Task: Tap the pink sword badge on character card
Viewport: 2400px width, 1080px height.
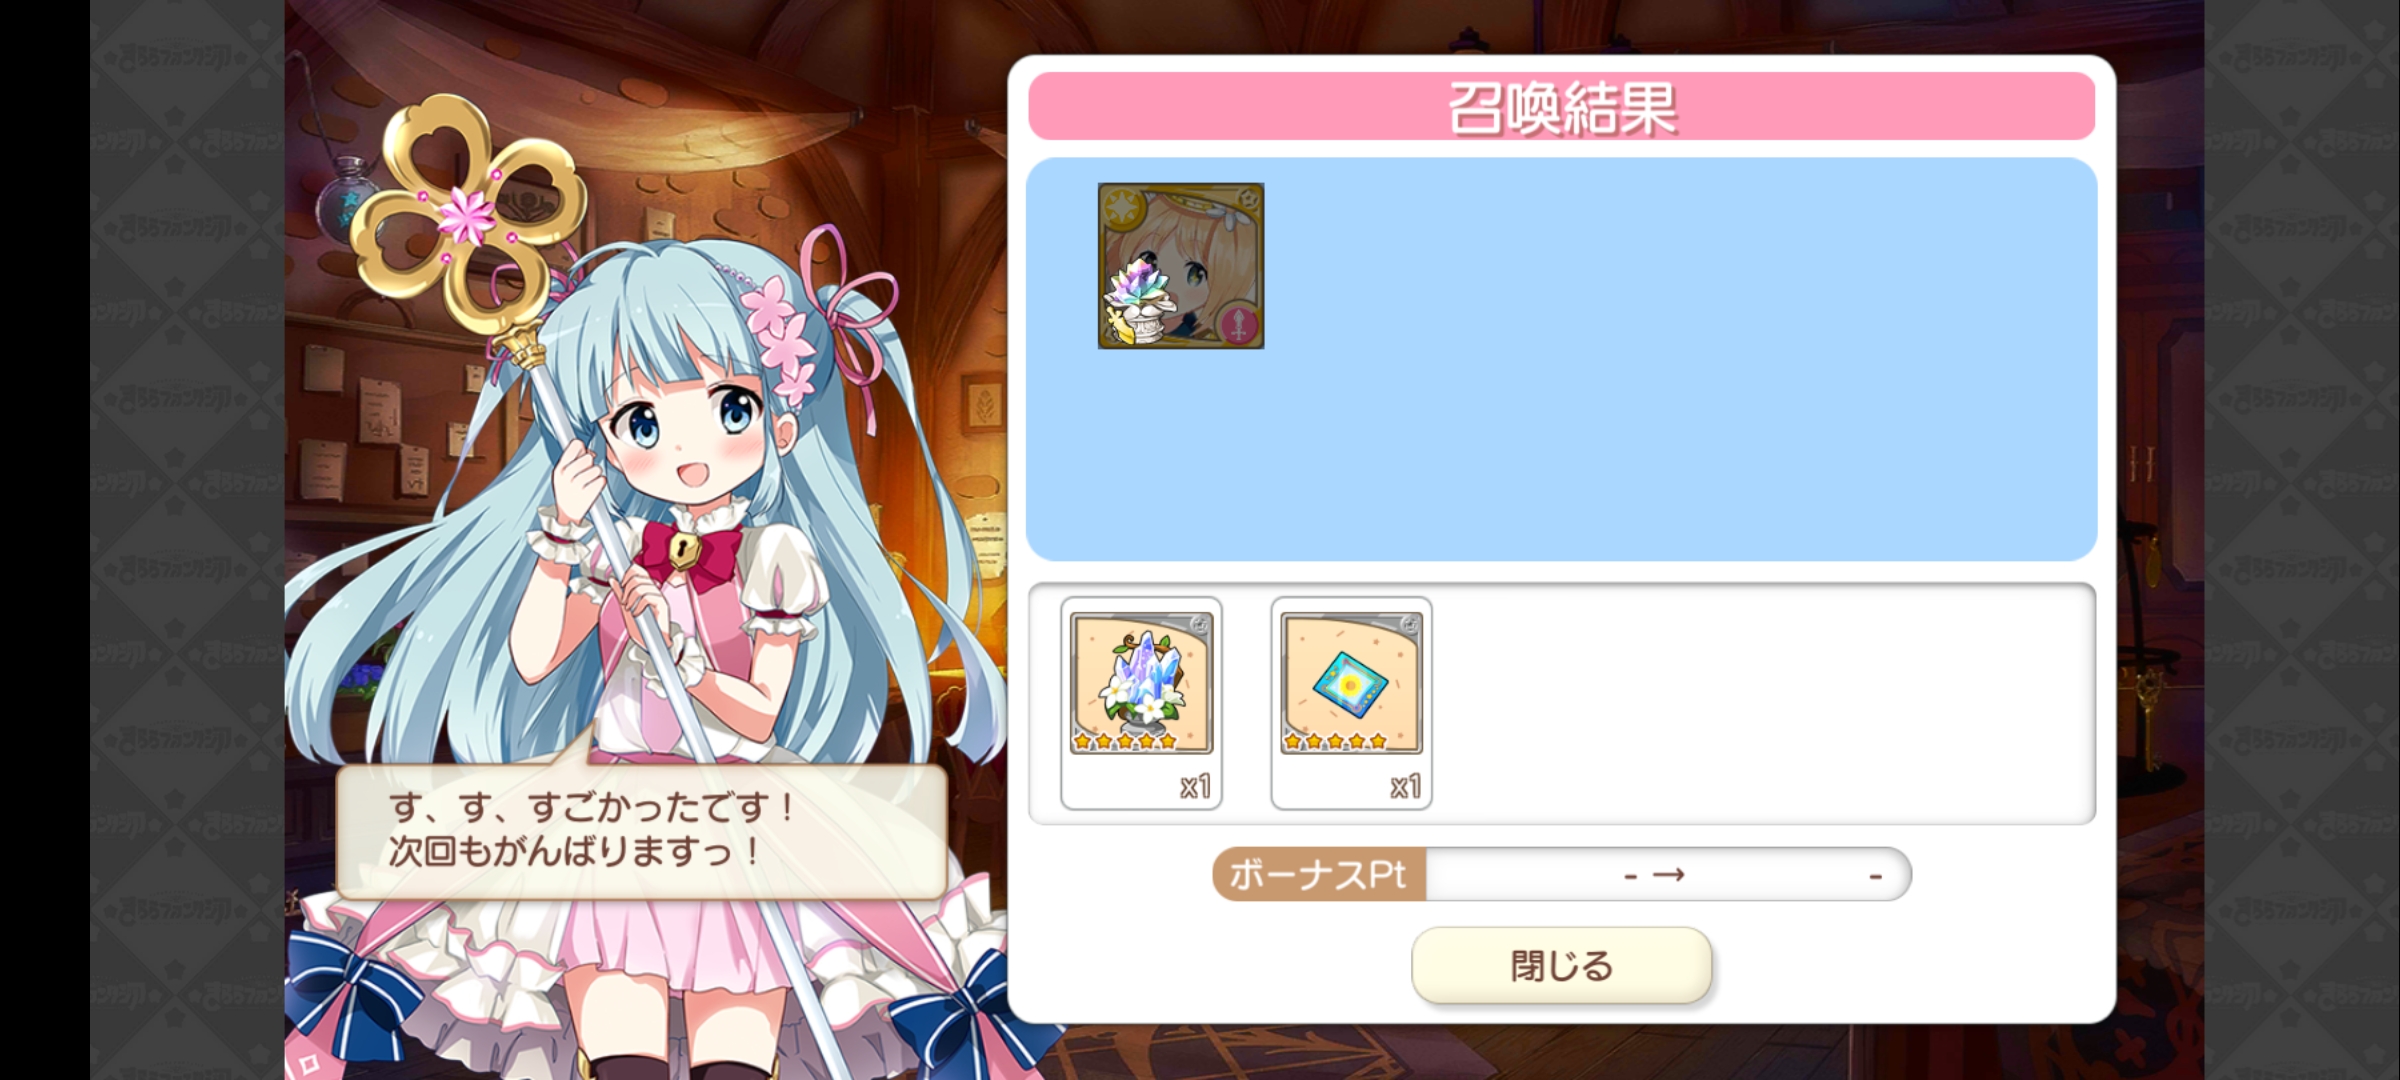Action: tap(1238, 325)
